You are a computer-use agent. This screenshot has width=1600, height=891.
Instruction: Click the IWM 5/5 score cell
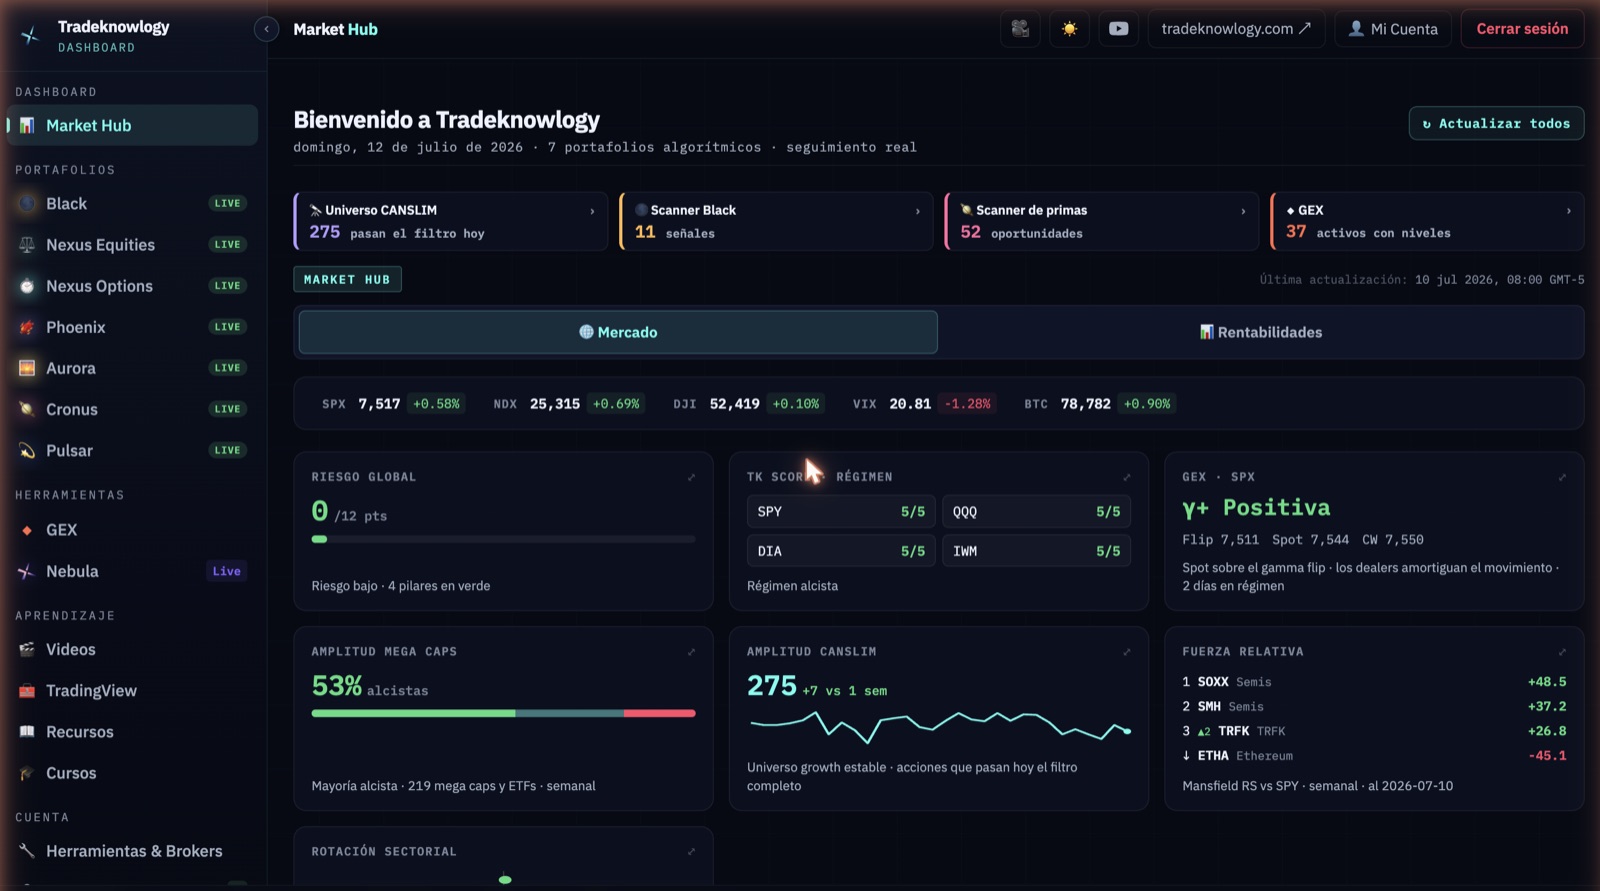1036,551
